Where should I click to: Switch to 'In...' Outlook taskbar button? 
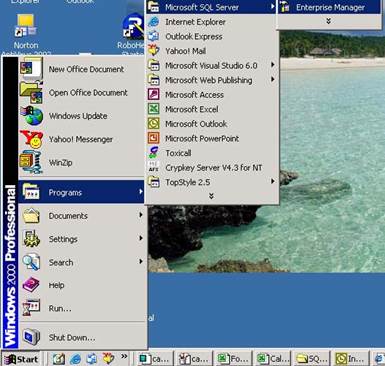350,359
